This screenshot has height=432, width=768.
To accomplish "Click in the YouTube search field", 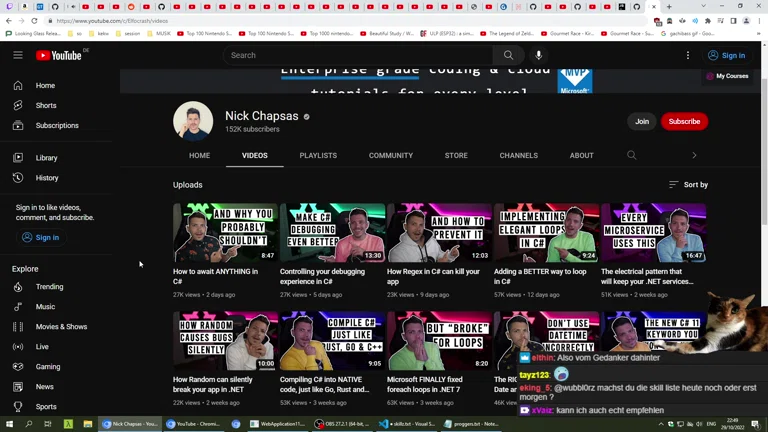I will [x=360, y=55].
